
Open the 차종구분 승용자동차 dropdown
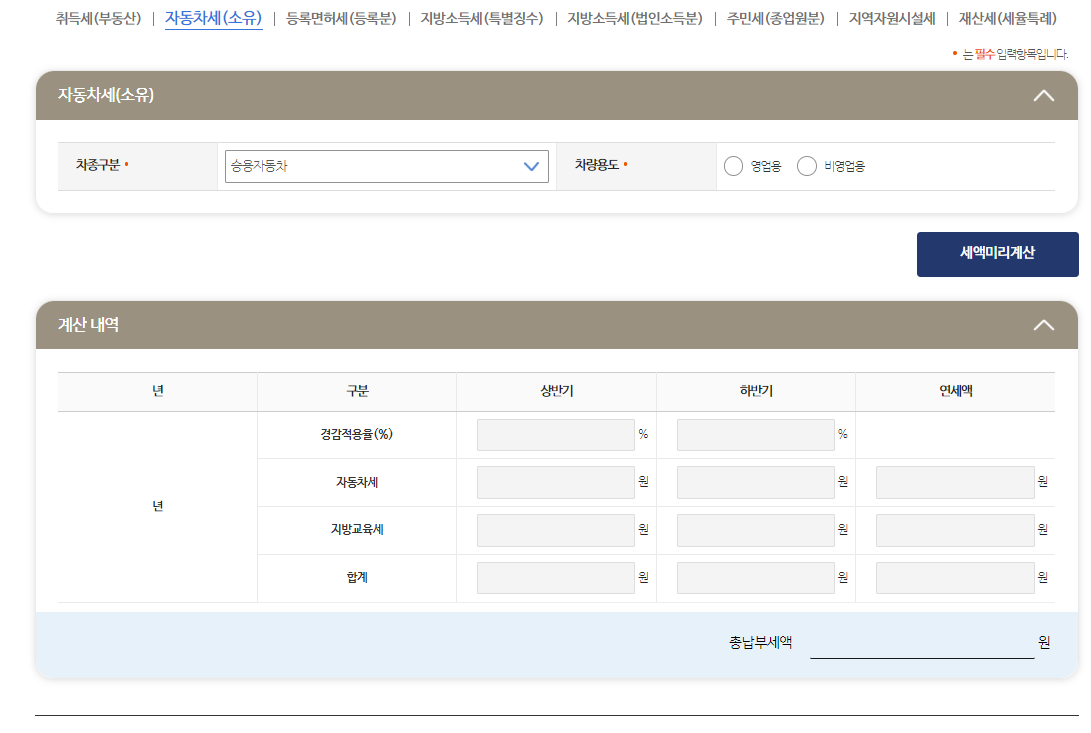tap(387, 166)
